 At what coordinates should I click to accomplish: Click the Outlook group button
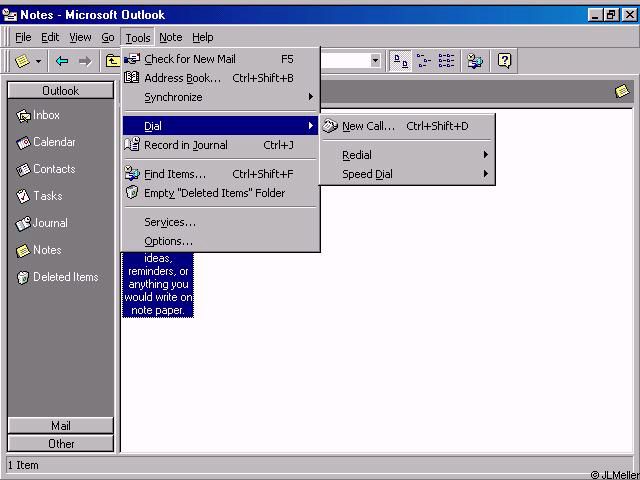point(60,91)
